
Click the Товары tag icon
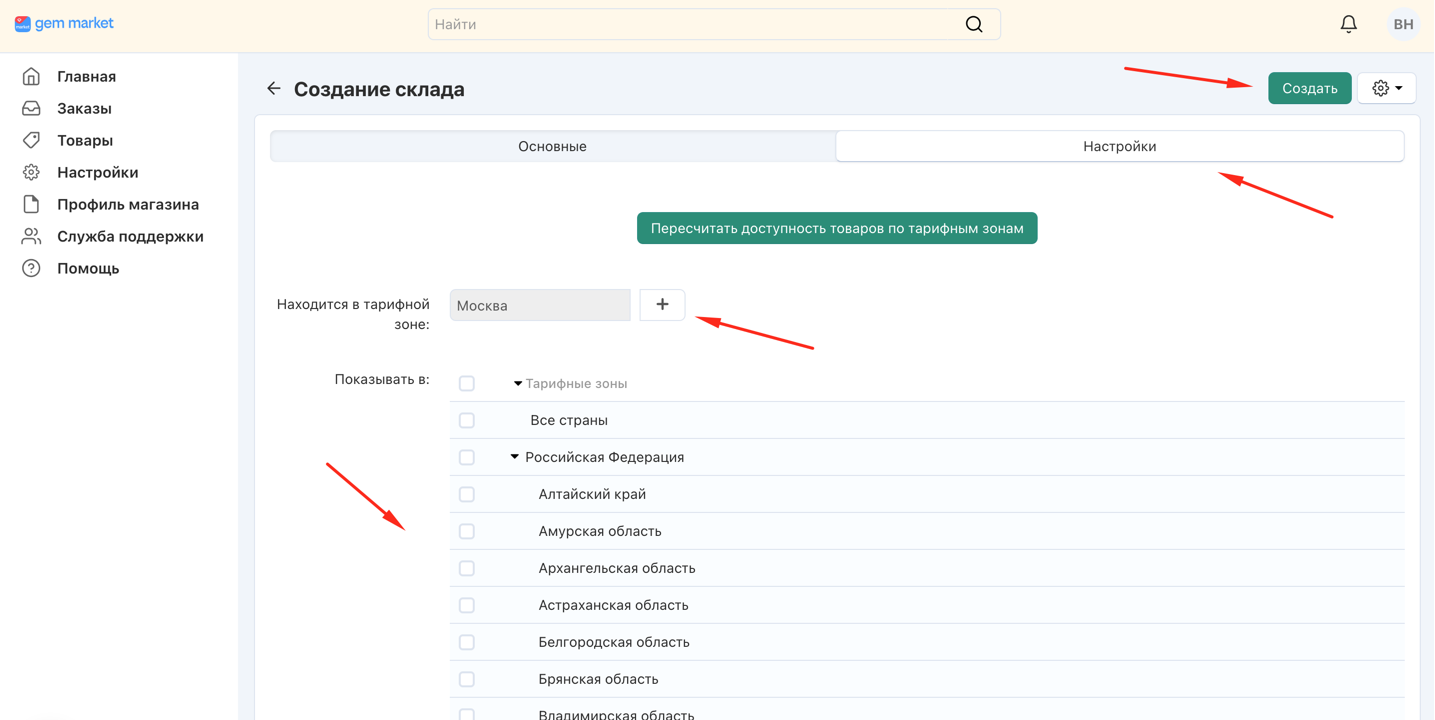[x=32, y=140]
